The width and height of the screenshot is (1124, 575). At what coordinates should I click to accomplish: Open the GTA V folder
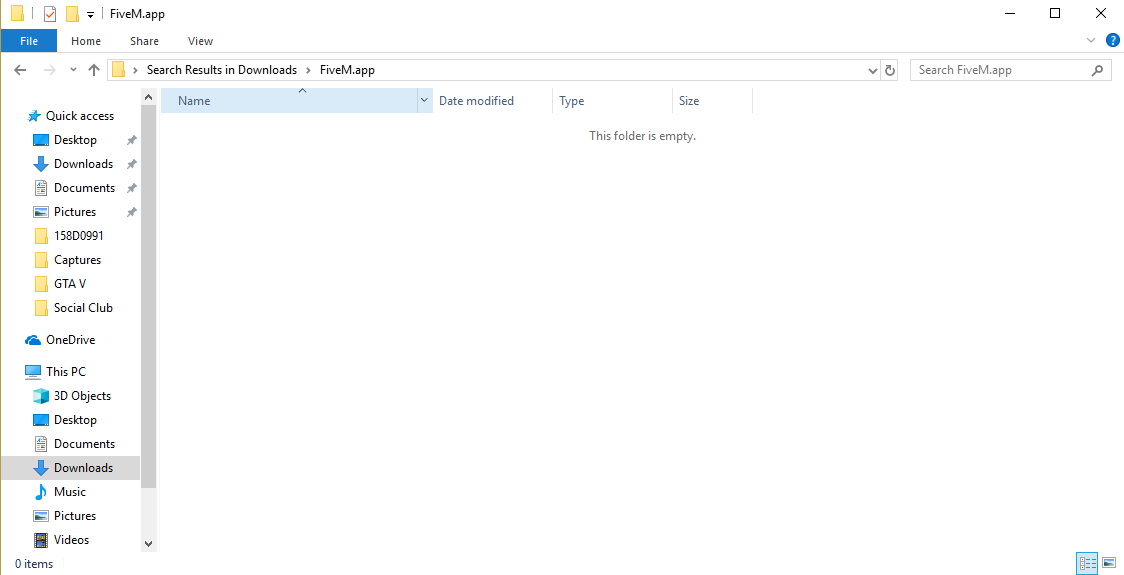(x=70, y=284)
